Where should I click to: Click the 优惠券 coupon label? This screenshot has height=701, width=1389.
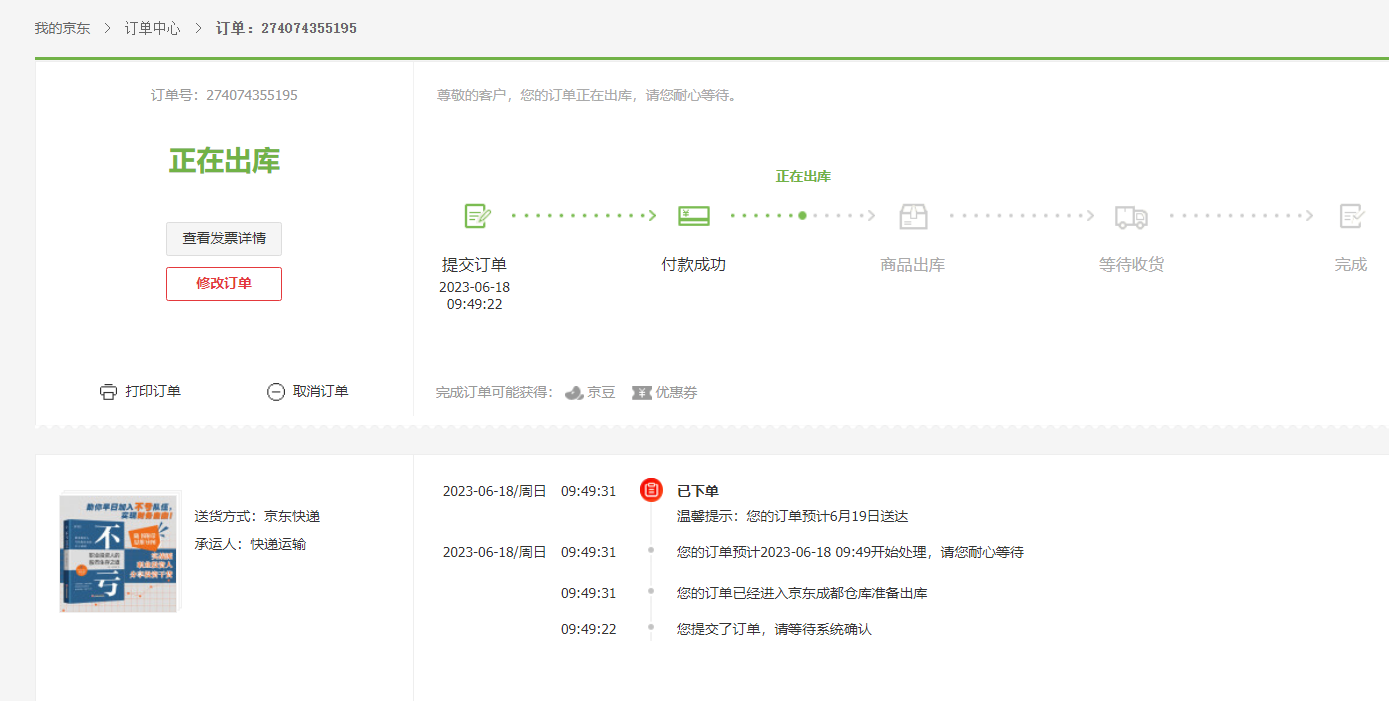click(676, 393)
